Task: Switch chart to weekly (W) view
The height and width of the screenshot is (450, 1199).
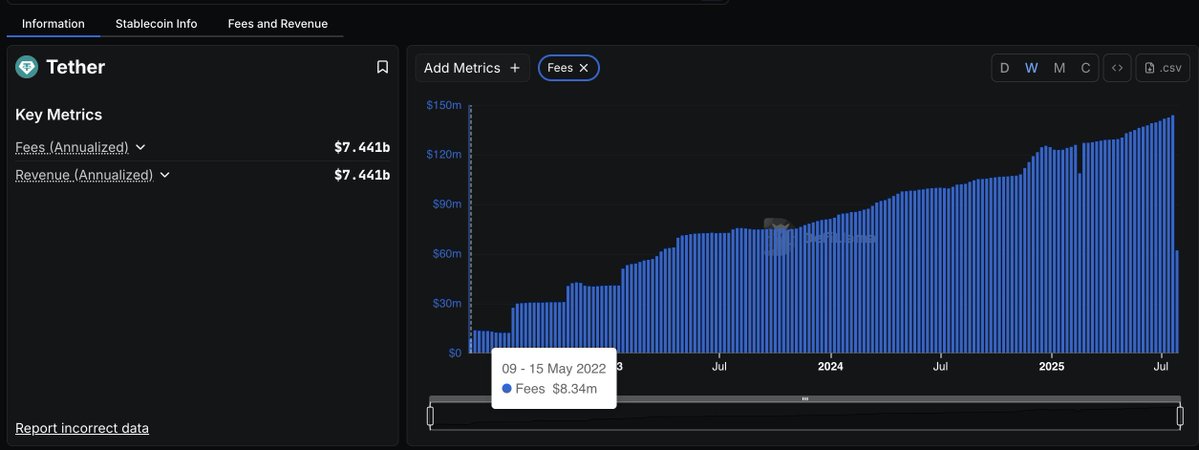Action: coord(1032,68)
